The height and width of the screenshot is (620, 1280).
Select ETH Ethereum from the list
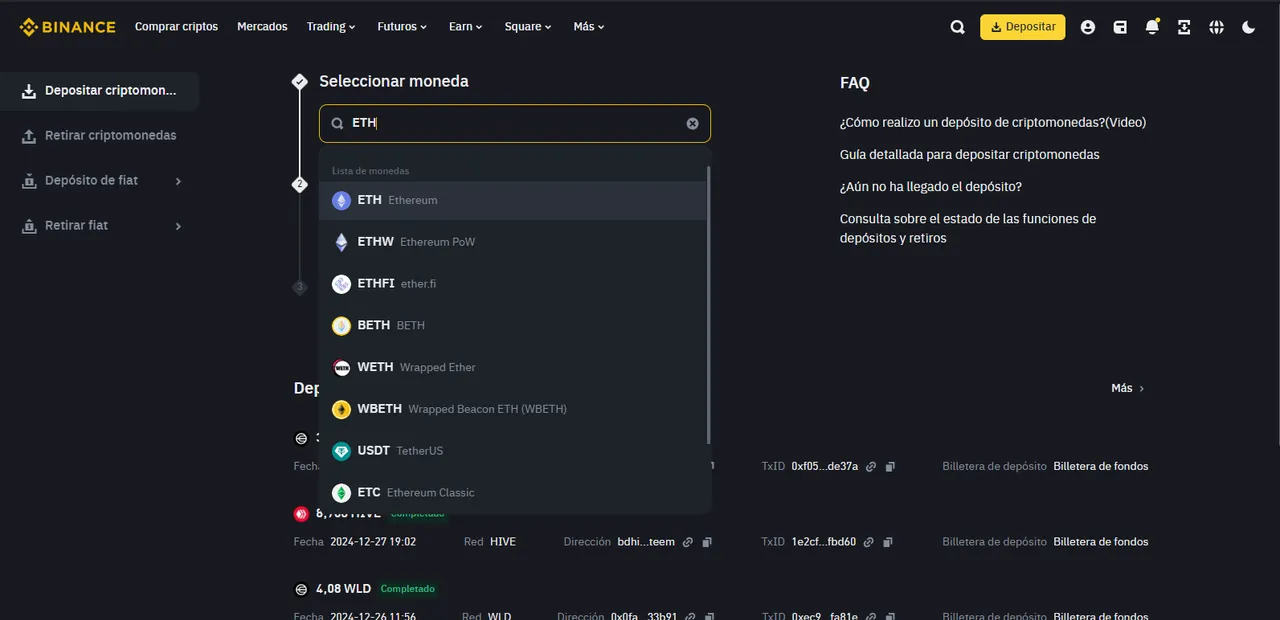[513, 200]
